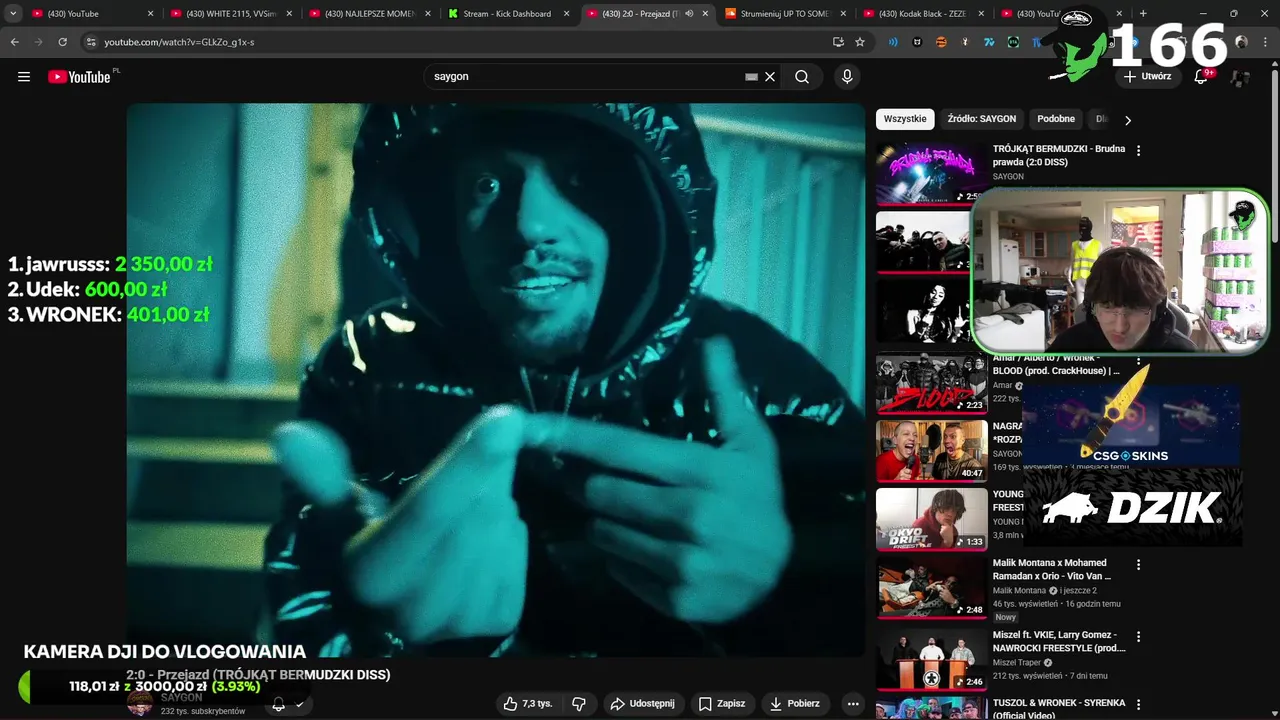The height and width of the screenshot is (720, 1280).
Task: Close the Kodak Black - ZEZE tab
Action: (x=981, y=14)
